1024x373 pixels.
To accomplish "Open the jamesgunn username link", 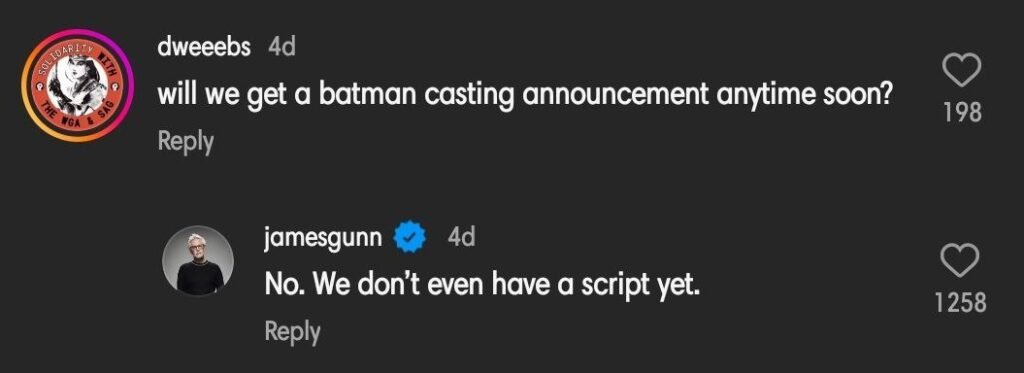I will (x=323, y=238).
